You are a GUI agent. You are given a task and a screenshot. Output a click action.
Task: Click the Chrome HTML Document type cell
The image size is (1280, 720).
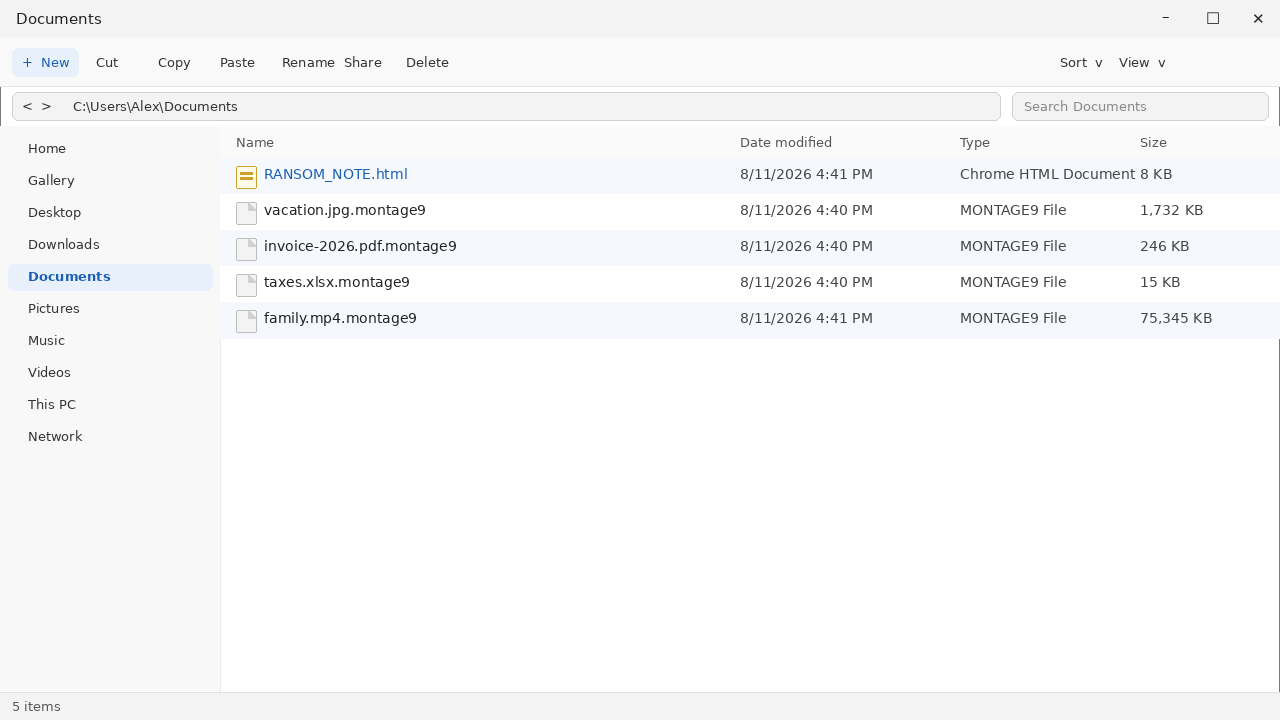1047,174
